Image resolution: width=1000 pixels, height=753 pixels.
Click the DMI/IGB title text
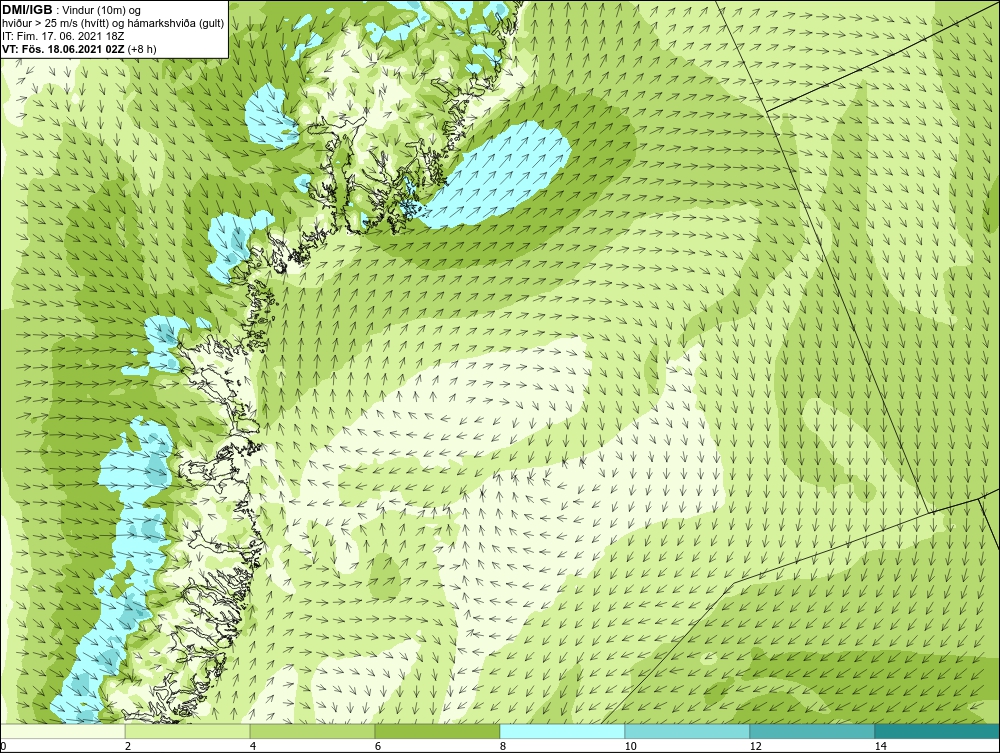[x=27, y=10]
